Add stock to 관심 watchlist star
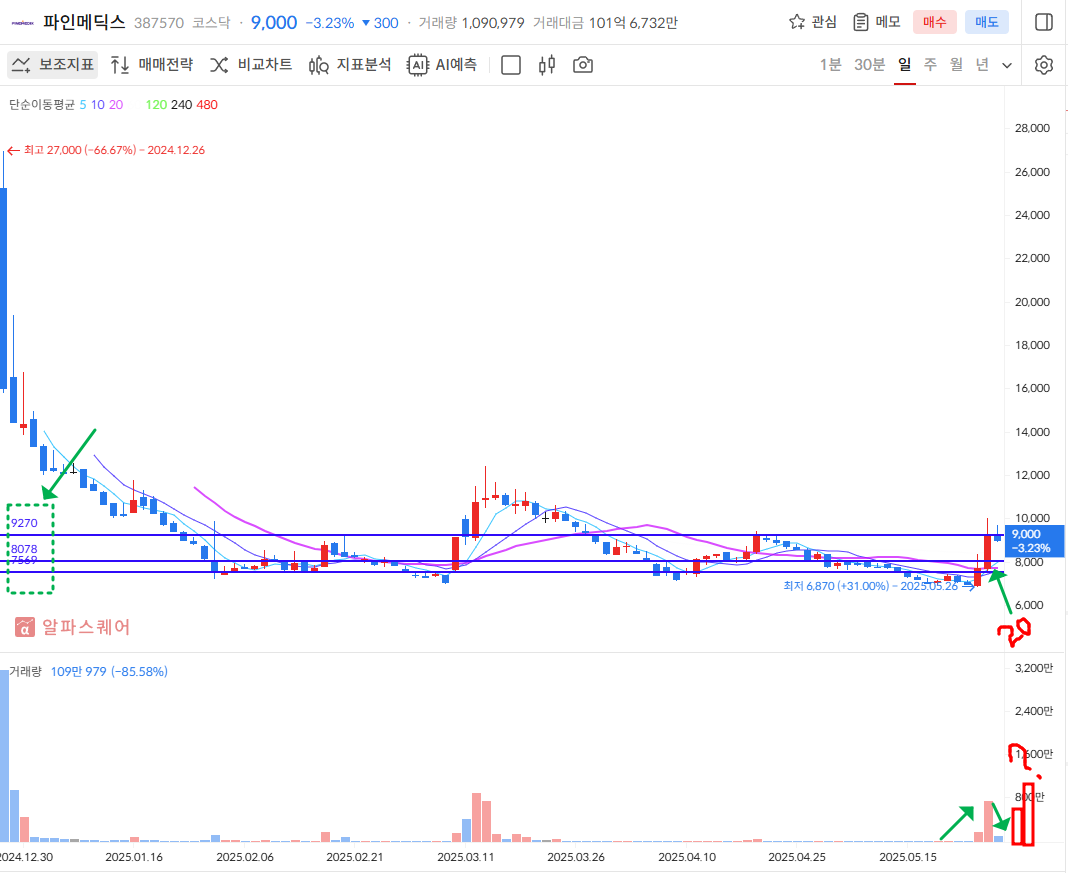 coord(813,22)
